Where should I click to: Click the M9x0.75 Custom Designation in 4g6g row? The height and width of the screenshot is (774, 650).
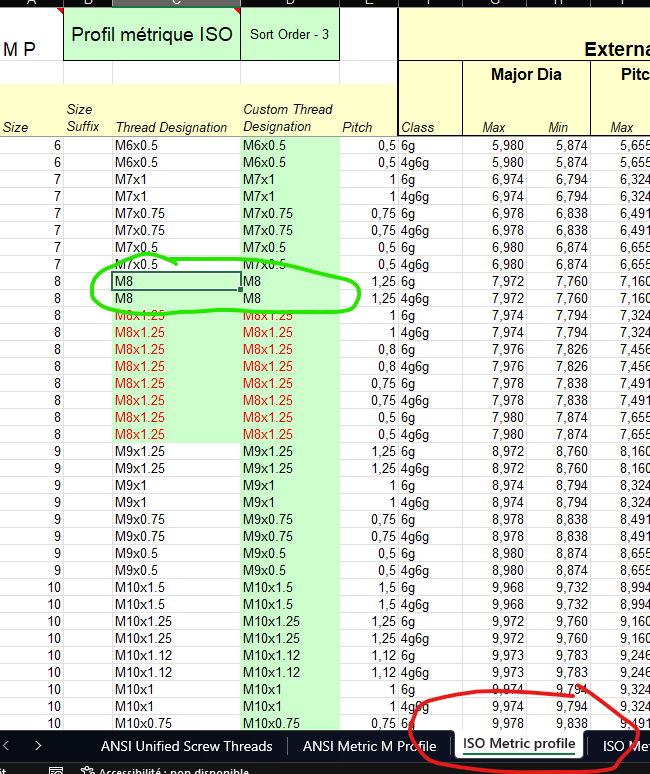click(290, 536)
